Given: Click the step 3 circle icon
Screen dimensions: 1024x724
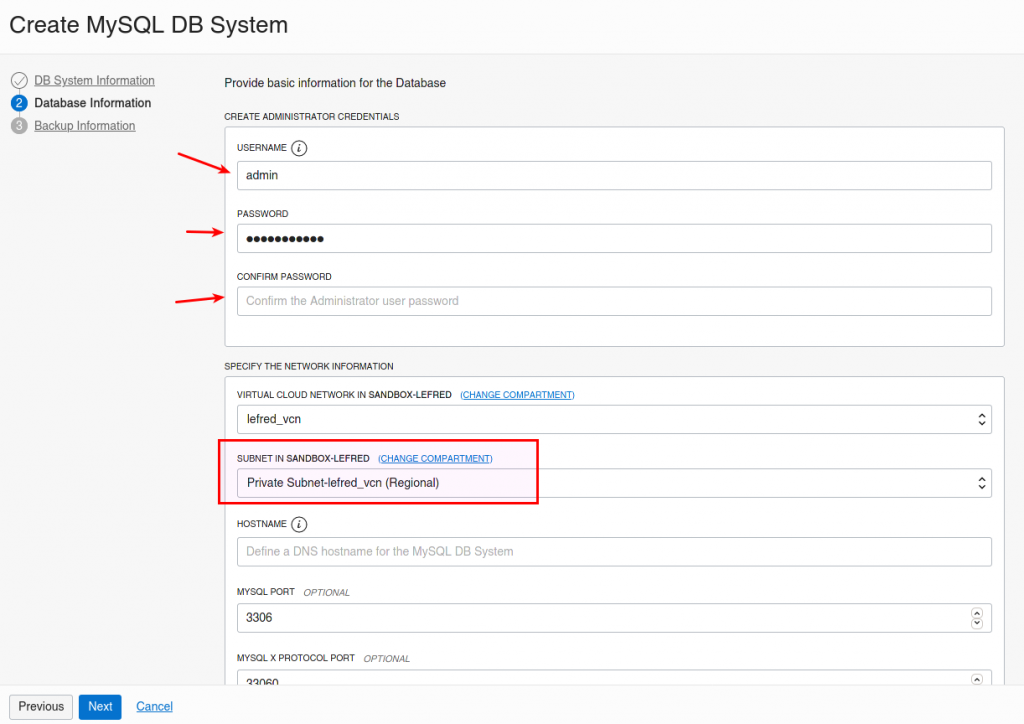Looking at the screenshot, I should click(x=19, y=125).
